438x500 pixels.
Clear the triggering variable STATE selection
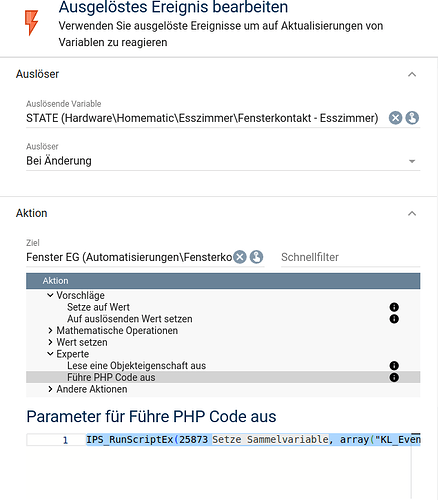pyautogui.click(x=395, y=118)
